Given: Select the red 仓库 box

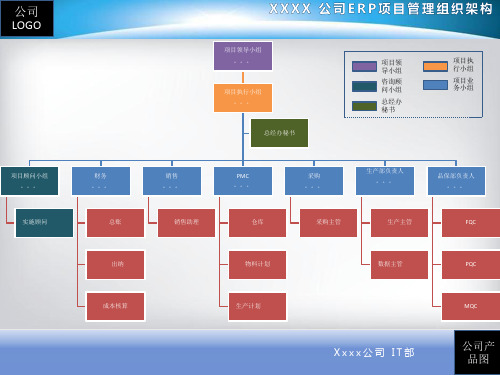Looking at the screenshot, I should 257,223.
